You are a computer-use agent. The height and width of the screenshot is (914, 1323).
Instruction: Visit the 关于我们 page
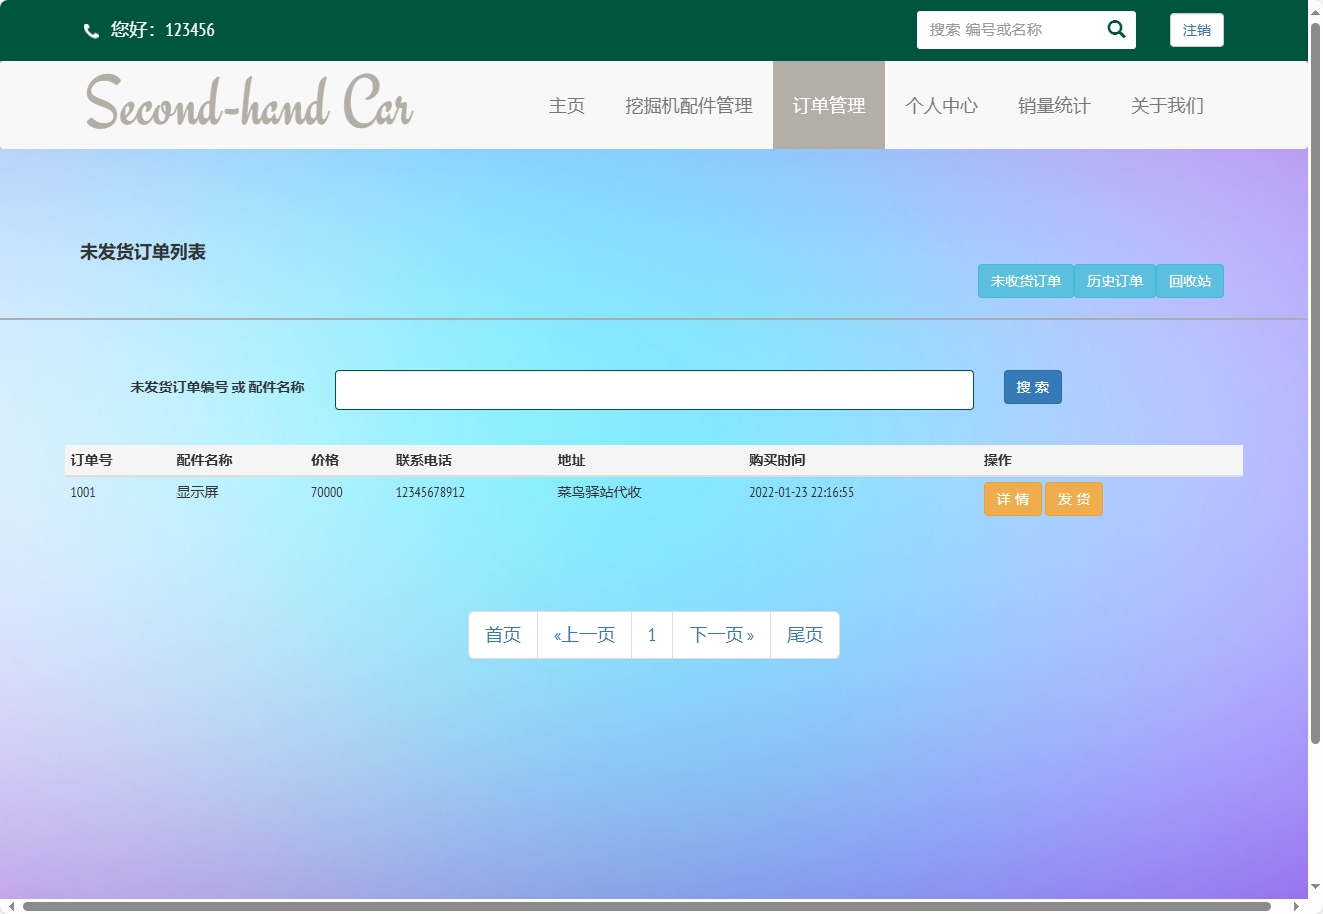(1167, 106)
